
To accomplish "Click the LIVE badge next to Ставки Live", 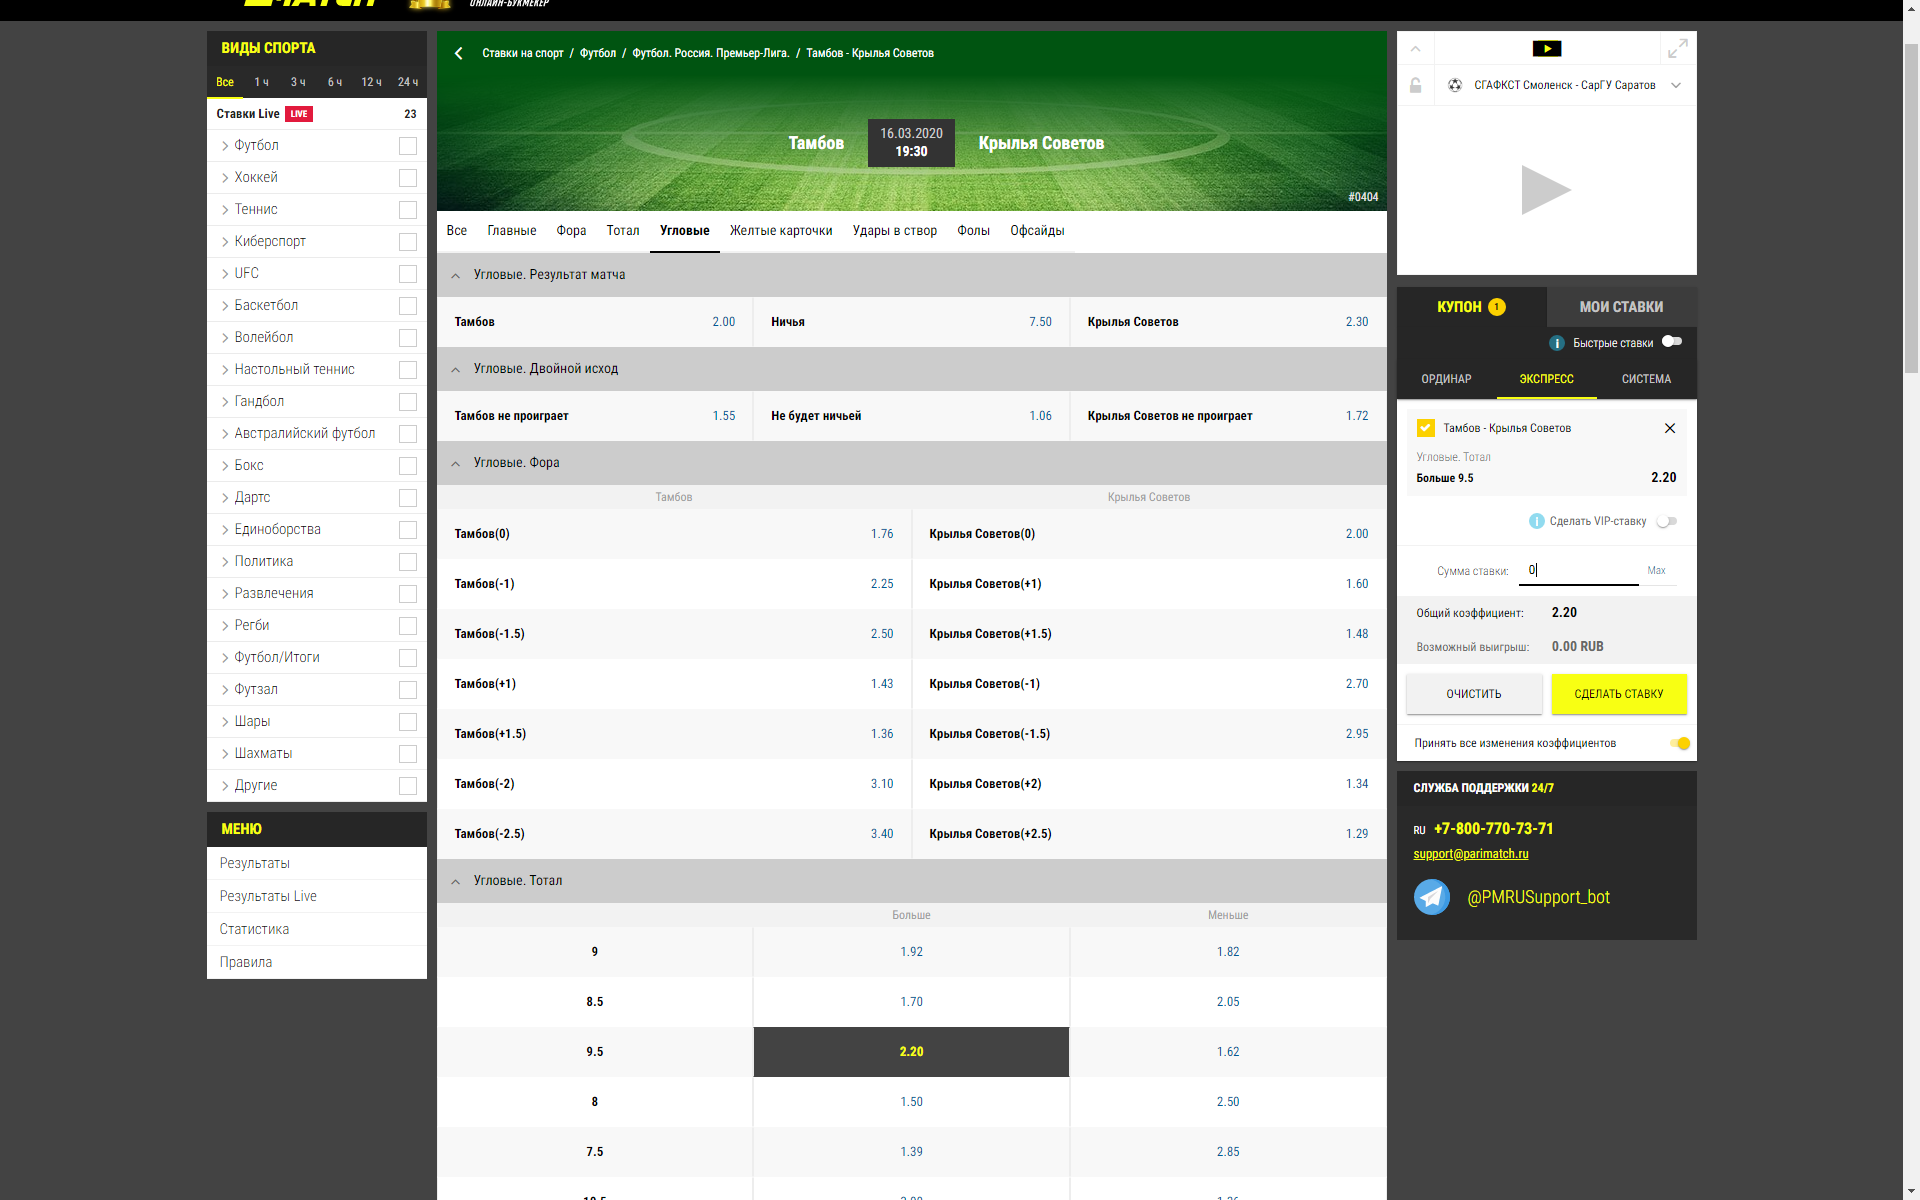I will pyautogui.click(x=299, y=114).
